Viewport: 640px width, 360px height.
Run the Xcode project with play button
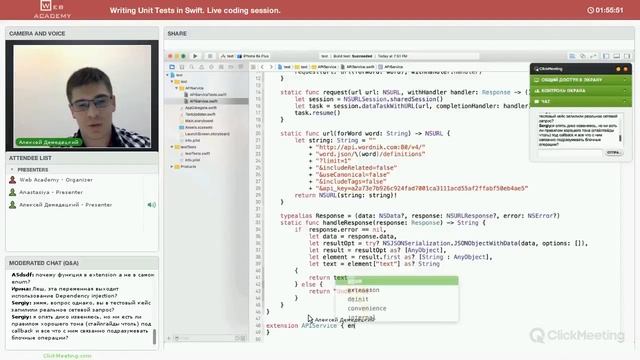[195, 56]
